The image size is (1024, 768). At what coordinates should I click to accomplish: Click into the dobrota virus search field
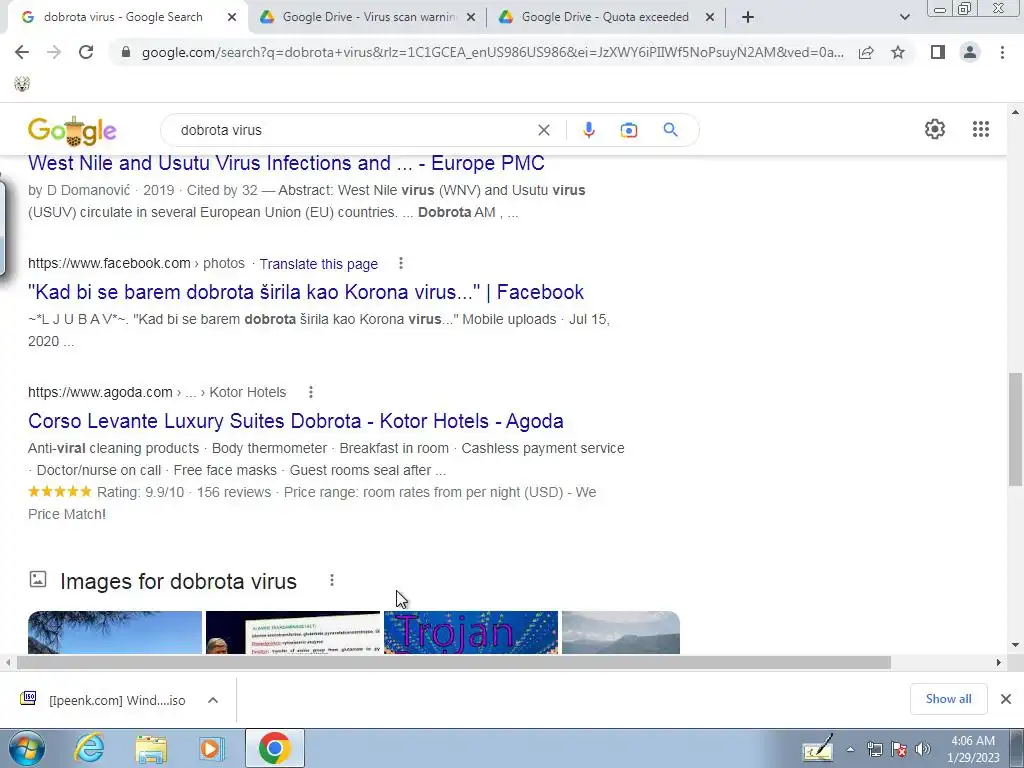[353, 130]
